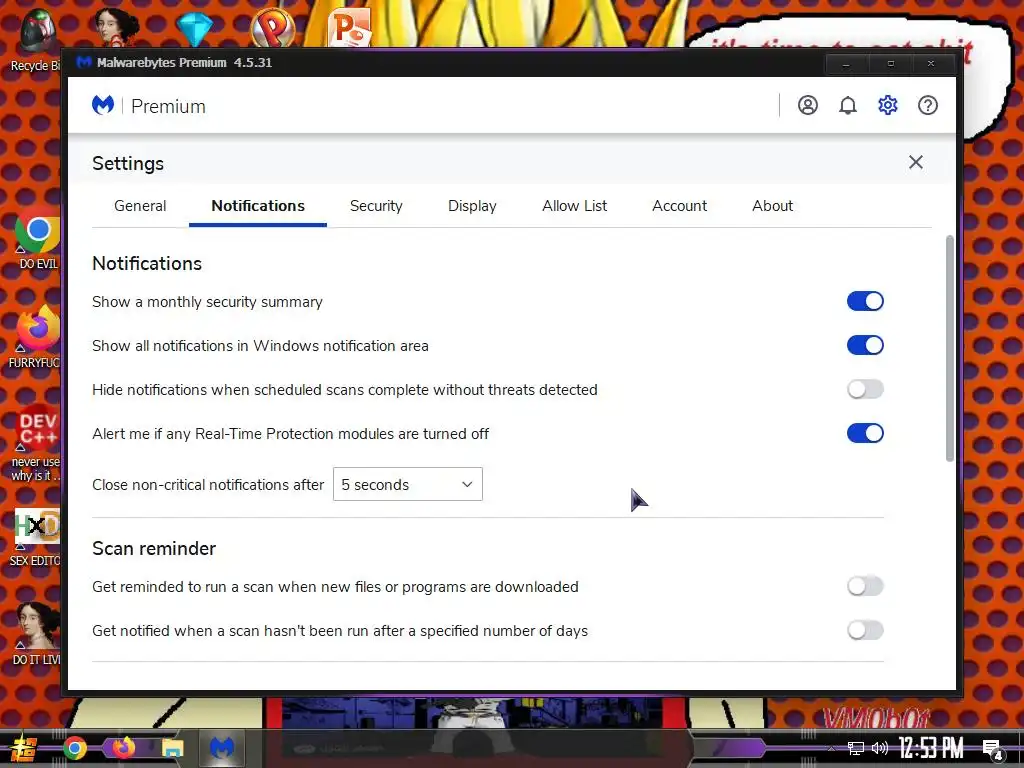Screen dimensions: 1024x768
Task: Close the Settings panel with the X
Action: (916, 162)
